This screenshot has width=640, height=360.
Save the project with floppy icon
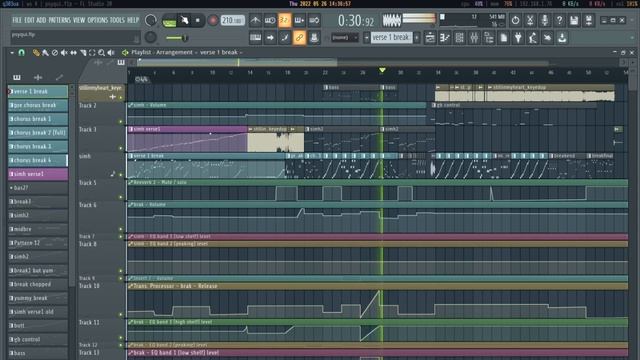coord(574,20)
